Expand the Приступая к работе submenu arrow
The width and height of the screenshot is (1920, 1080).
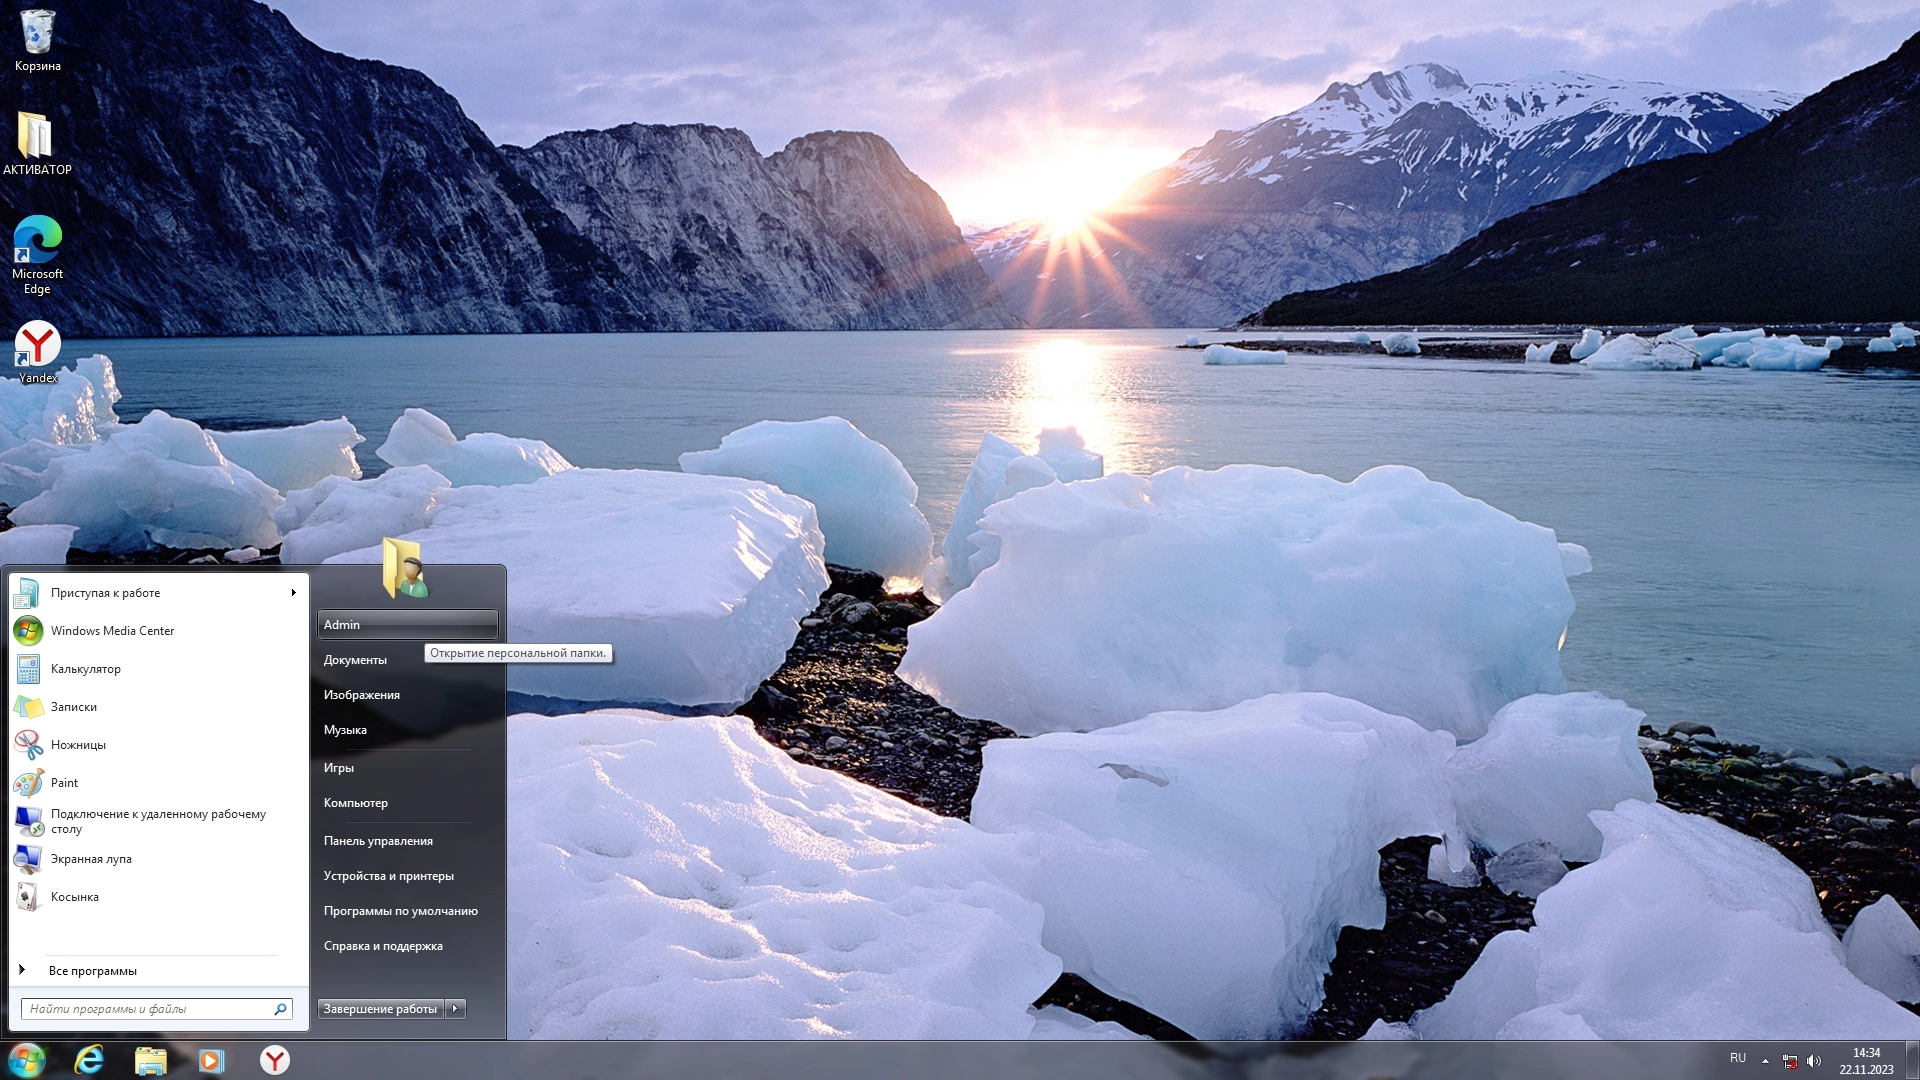pos(293,593)
